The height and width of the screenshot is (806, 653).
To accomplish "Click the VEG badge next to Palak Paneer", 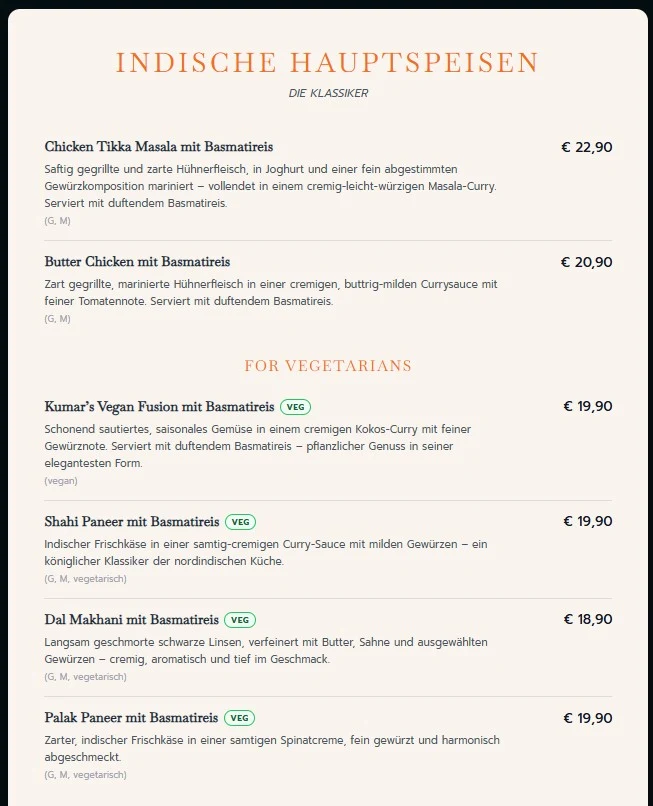I will (x=239, y=718).
